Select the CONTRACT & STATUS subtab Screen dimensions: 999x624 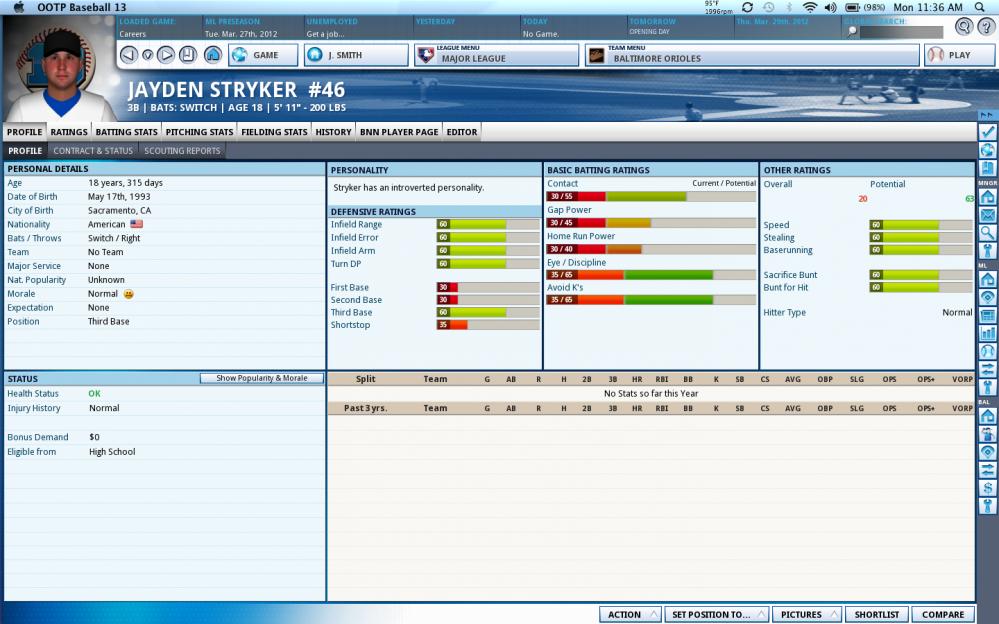[x=93, y=151]
